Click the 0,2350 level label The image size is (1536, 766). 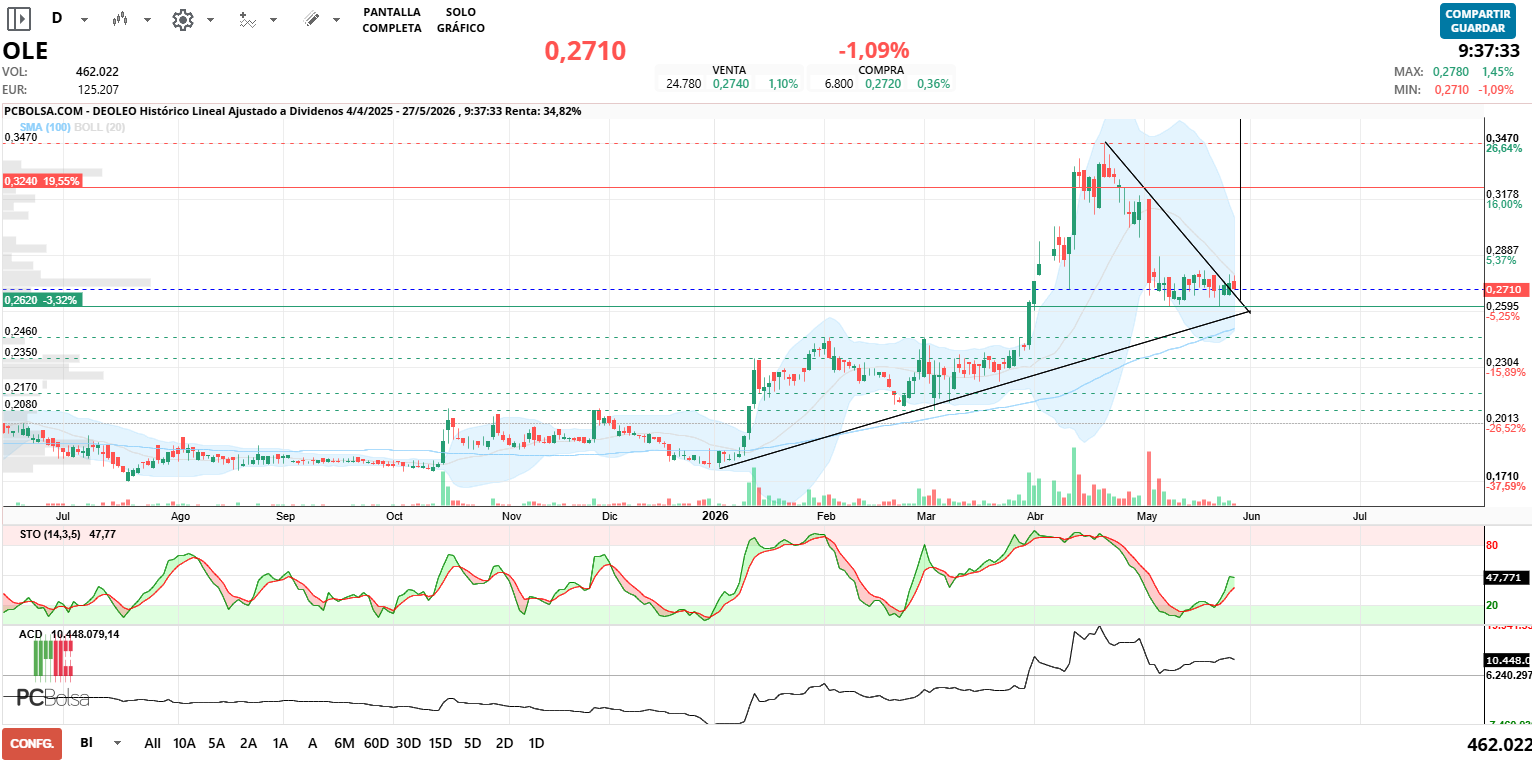point(21,353)
